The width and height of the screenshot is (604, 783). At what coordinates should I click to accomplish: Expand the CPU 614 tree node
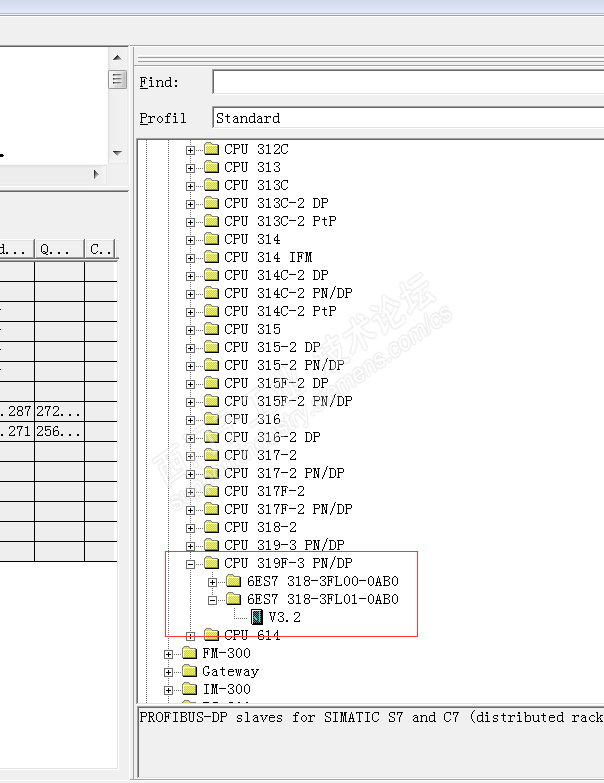pos(190,636)
